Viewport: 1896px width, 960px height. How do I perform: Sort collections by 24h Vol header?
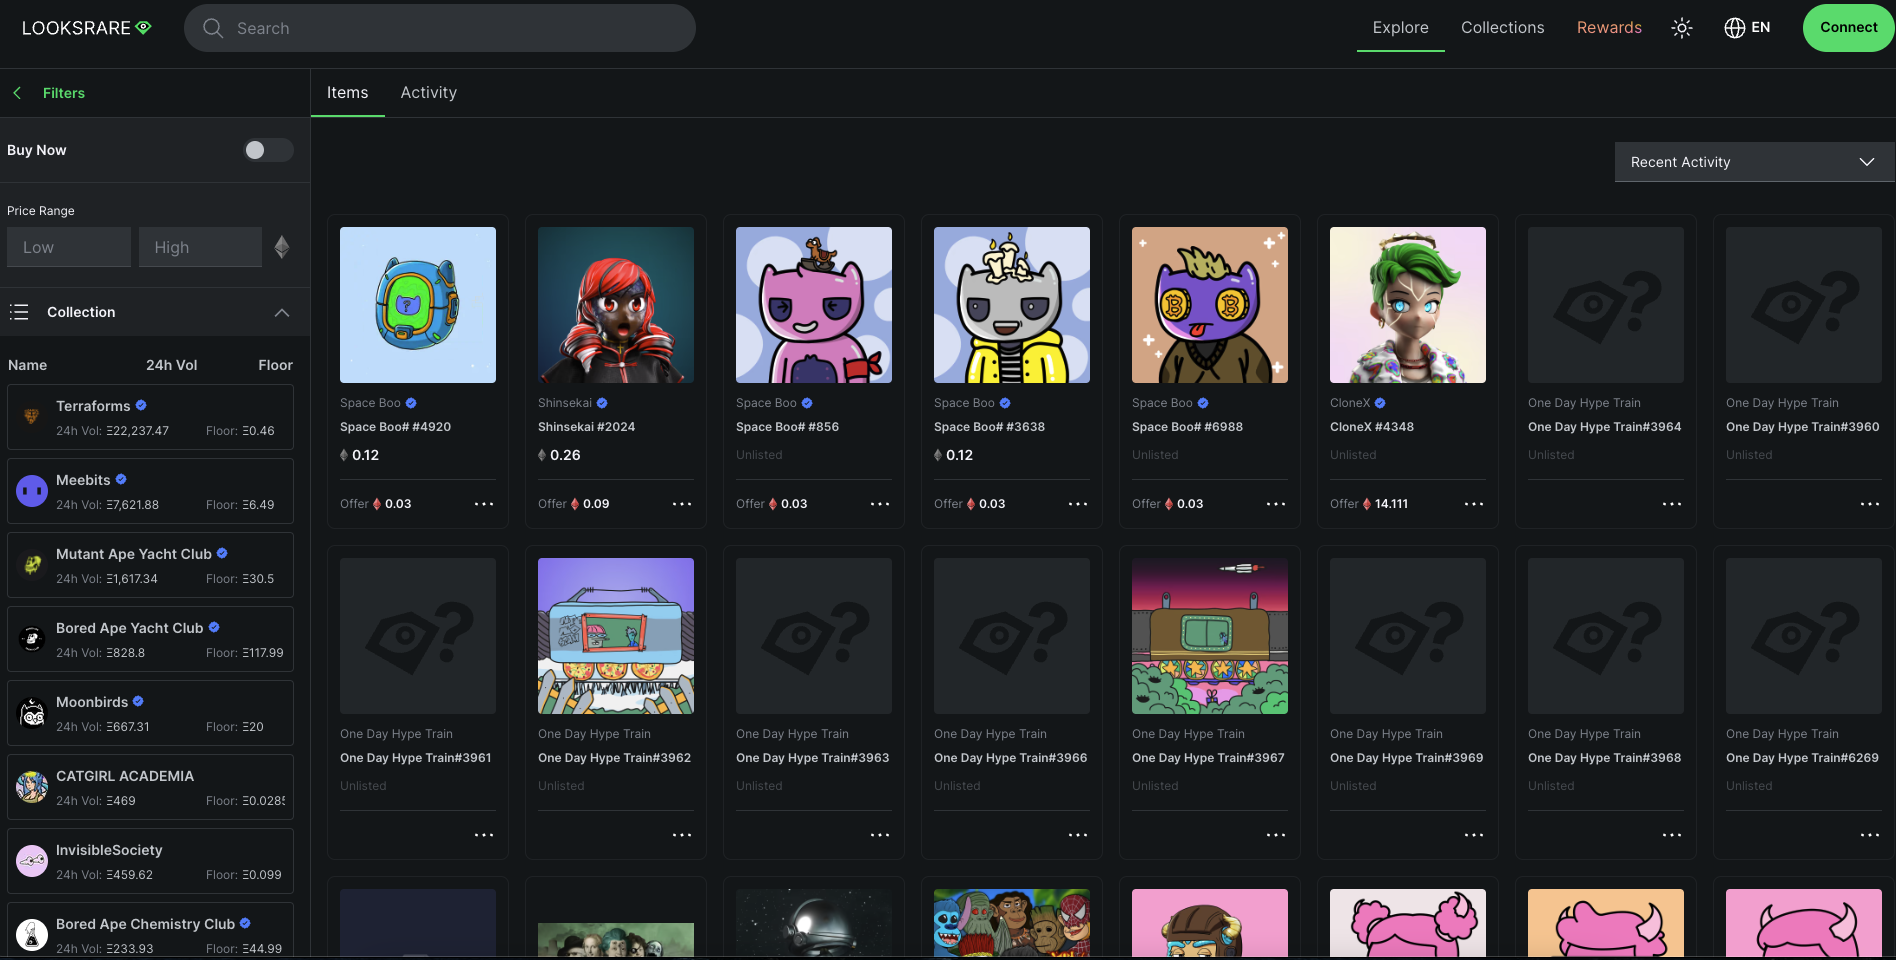[172, 365]
